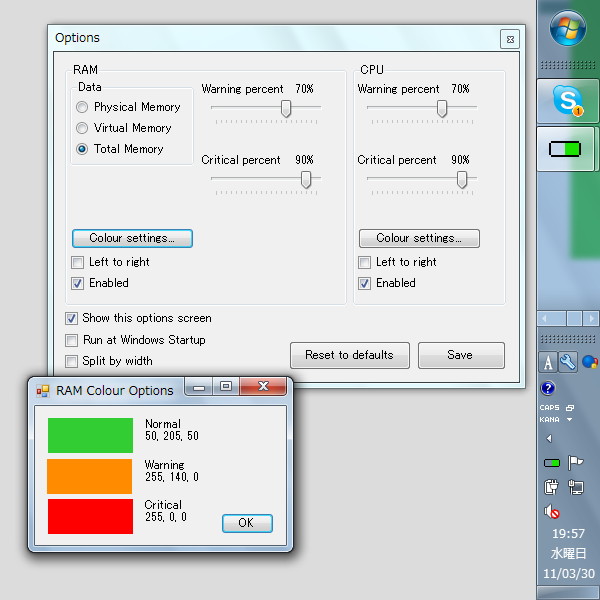Viewport: 600px width, 600px height.
Task: Click the RAM Warning percent 70% value
Action: (x=304, y=89)
